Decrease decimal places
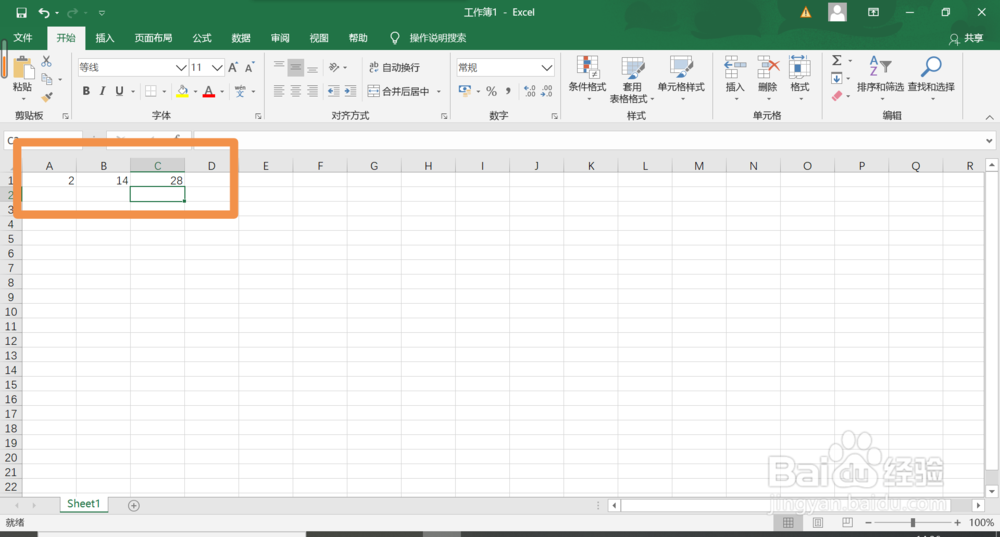 pos(547,91)
